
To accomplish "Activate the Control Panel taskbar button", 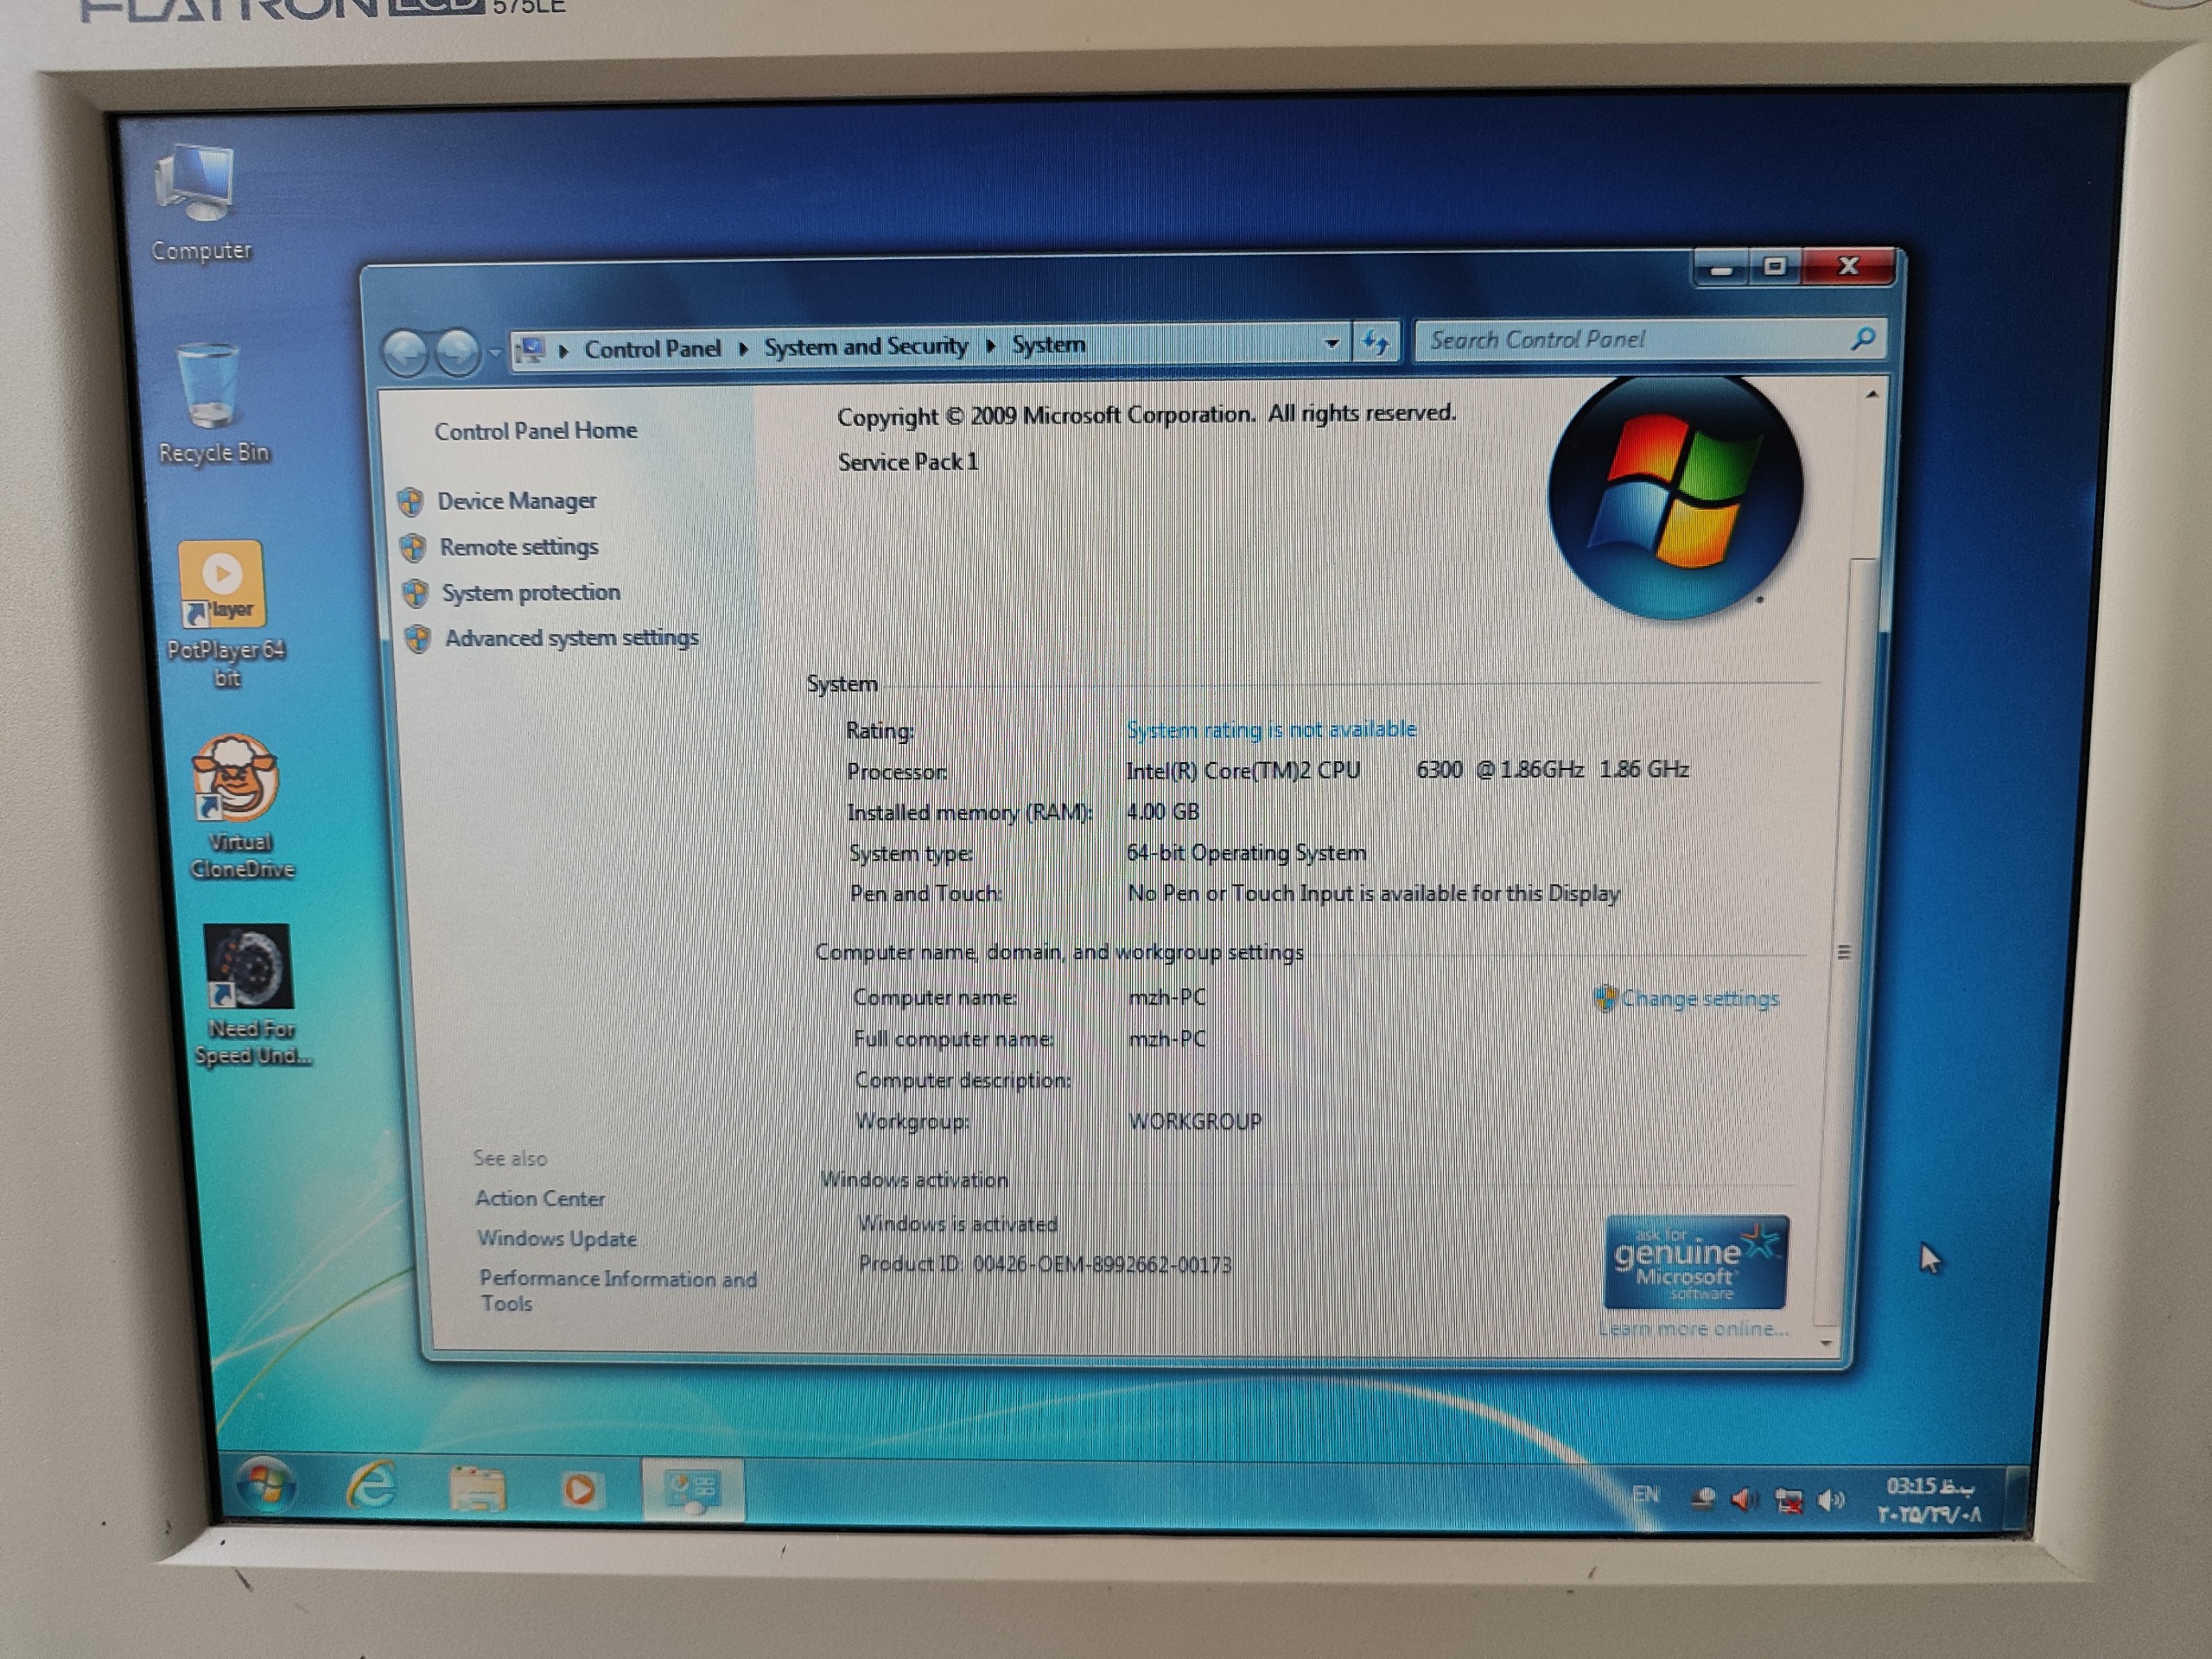I will click(x=692, y=1490).
